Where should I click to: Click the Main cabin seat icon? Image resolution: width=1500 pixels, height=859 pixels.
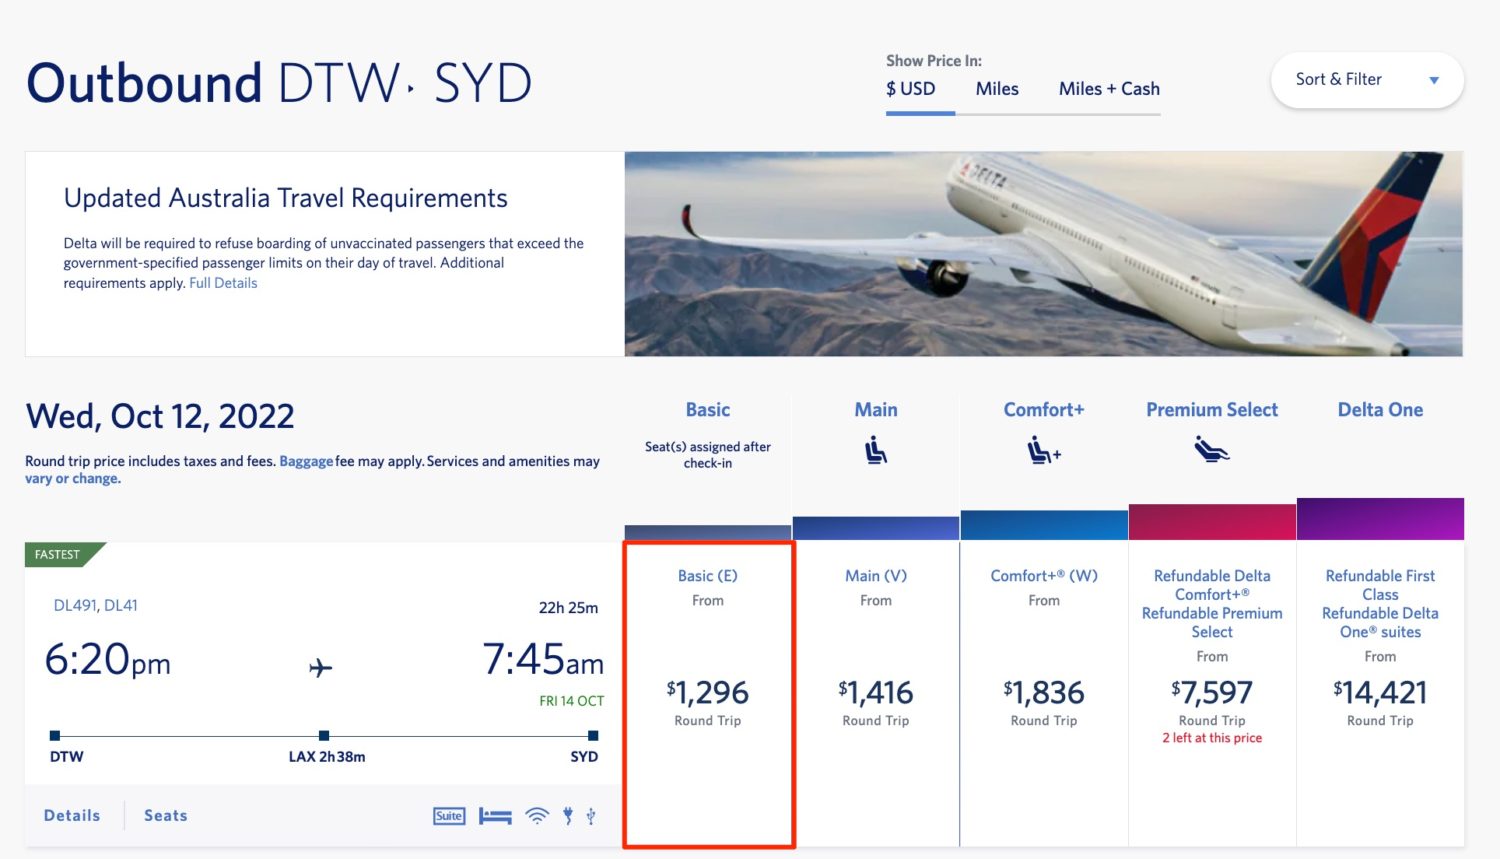tap(876, 451)
